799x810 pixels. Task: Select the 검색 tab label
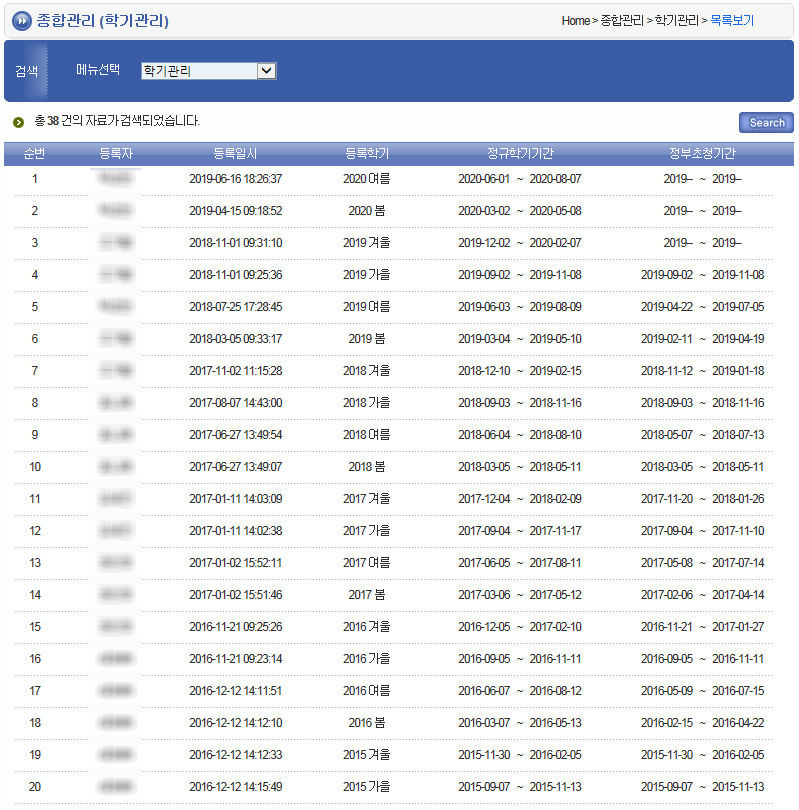[26, 71]
